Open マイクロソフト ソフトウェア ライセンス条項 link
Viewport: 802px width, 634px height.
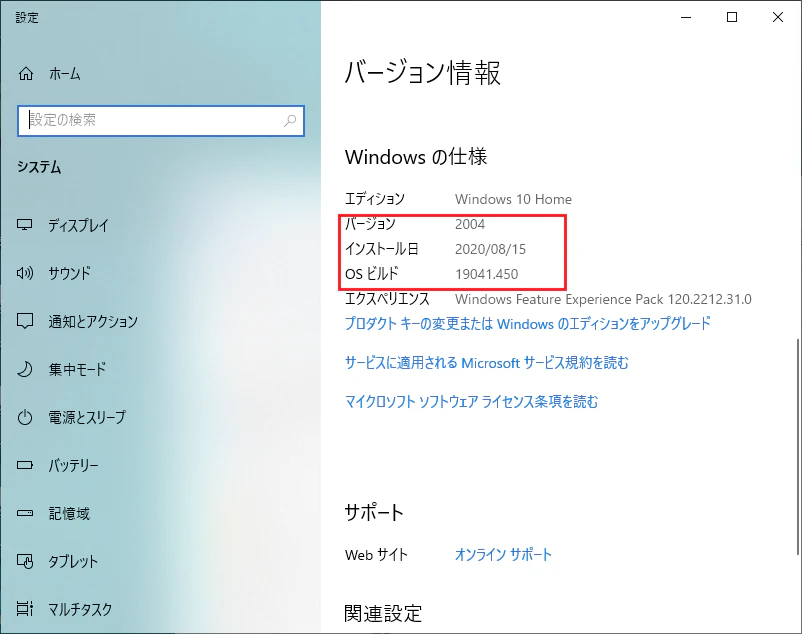pos(471,402)
